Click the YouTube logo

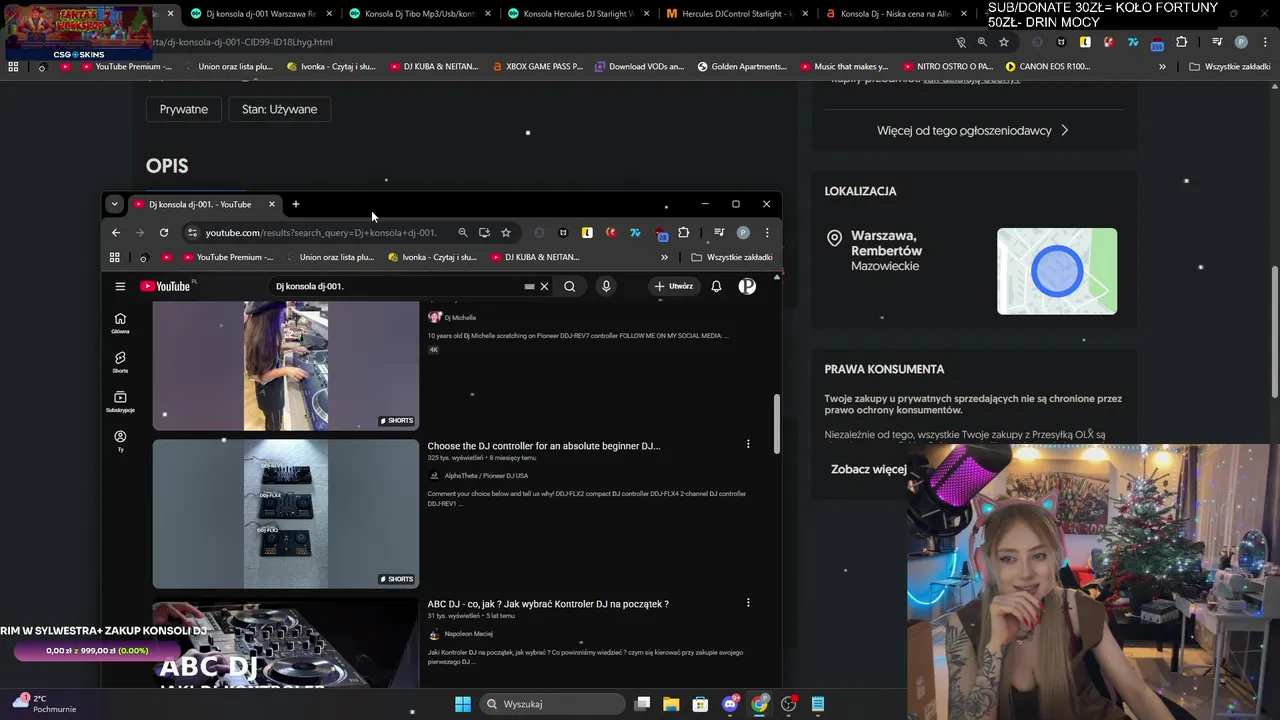coord(166,286)
